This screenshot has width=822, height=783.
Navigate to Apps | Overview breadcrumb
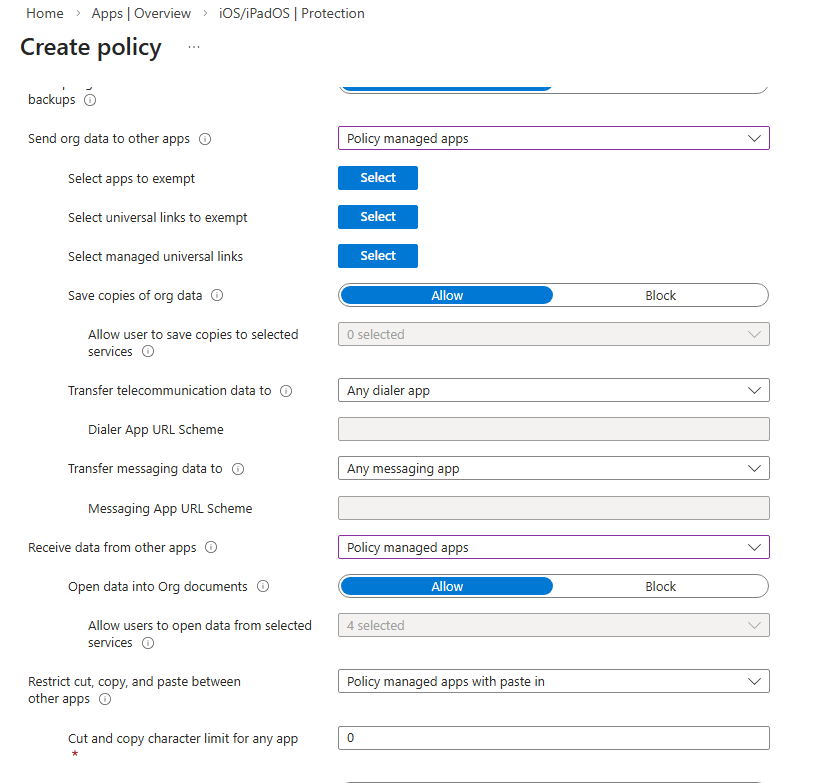pos(141,13)
